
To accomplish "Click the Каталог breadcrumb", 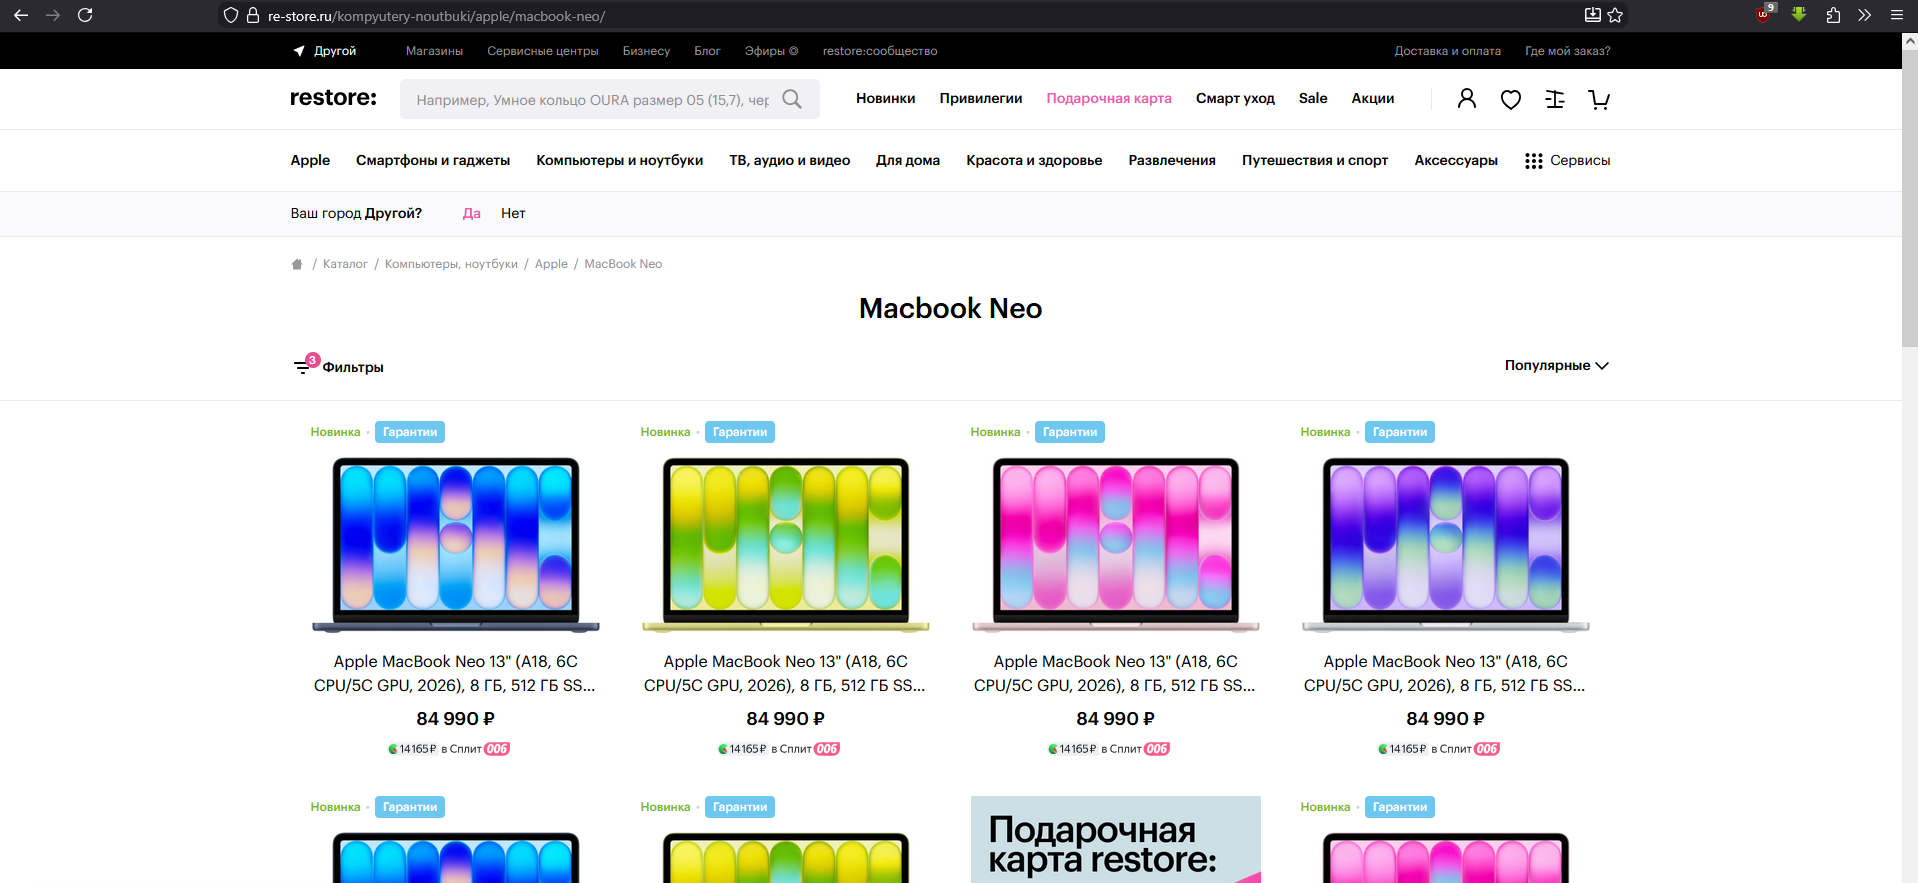I will click(345, 264).
